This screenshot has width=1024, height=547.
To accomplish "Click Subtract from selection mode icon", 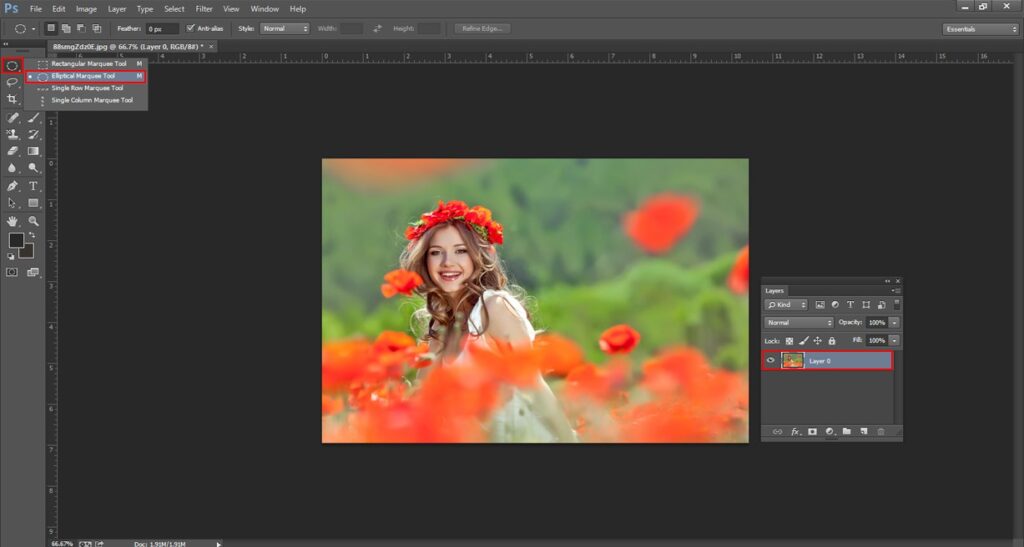I will [x=81, y=28].
